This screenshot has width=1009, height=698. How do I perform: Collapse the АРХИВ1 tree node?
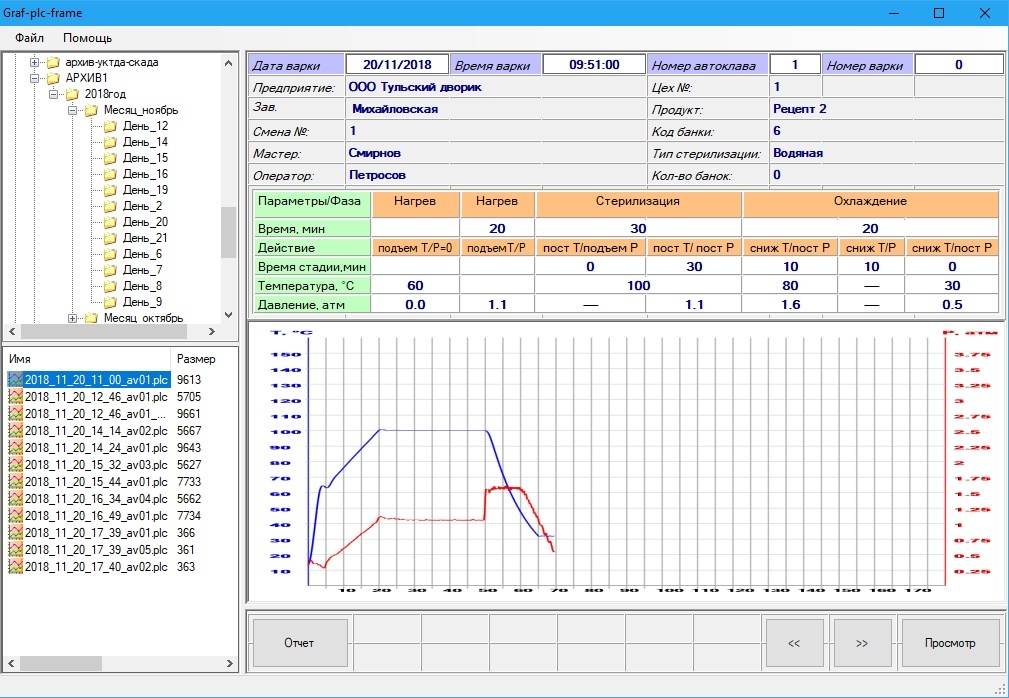[35, 78]
